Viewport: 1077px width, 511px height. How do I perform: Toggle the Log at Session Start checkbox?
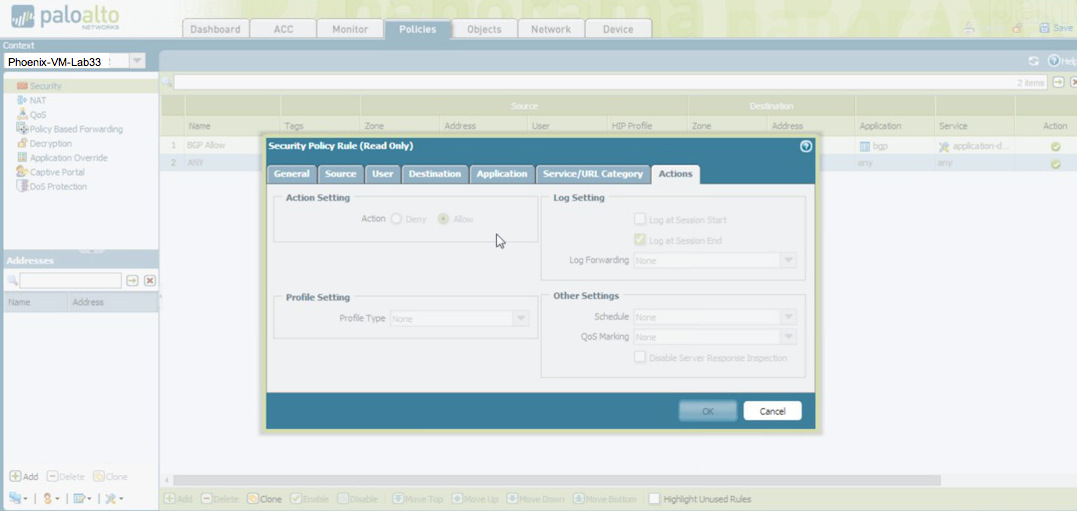pos(640,219)
